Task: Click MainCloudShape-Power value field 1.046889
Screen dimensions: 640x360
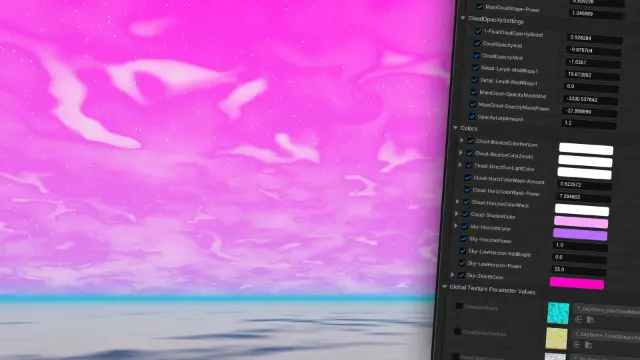Action: coord(596,14)
